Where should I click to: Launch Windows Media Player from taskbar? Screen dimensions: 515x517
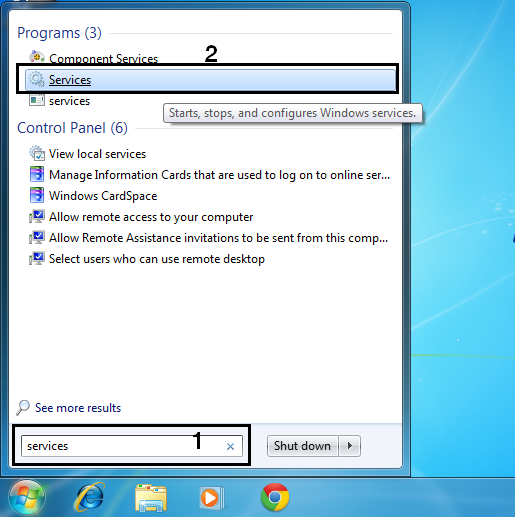pyautogui.click(x=212, y=498)
